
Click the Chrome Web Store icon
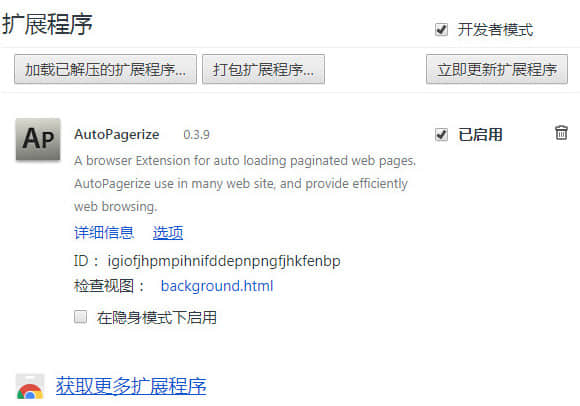coord(30,387)
